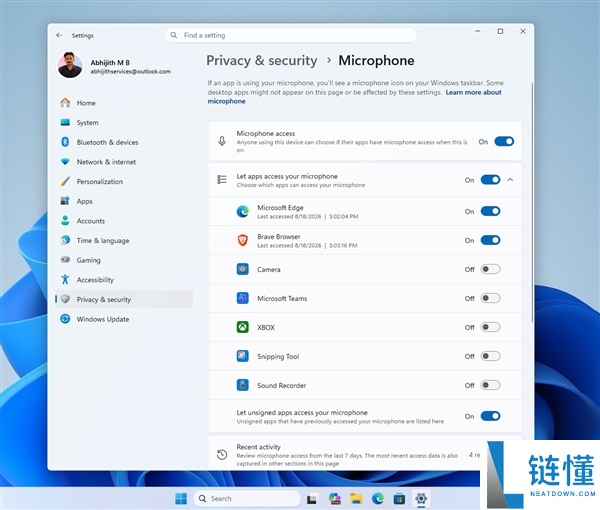Screen dimensions: 600x510
Task: Click the microphone icon beside Microphone access
Action: 222,141
